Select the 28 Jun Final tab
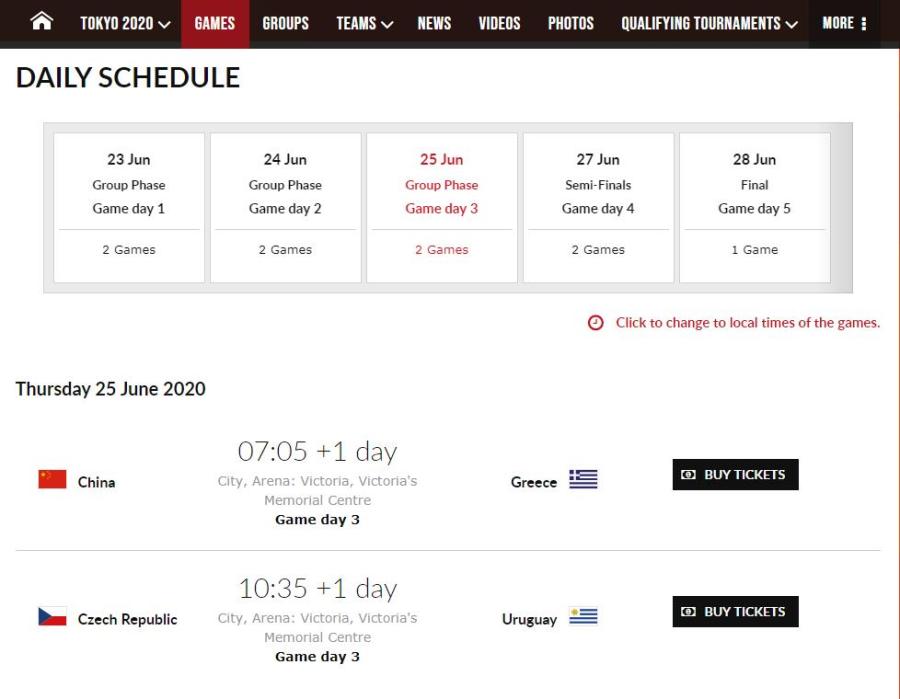Viewport: 900px width, 699px height. coord(754,207)
